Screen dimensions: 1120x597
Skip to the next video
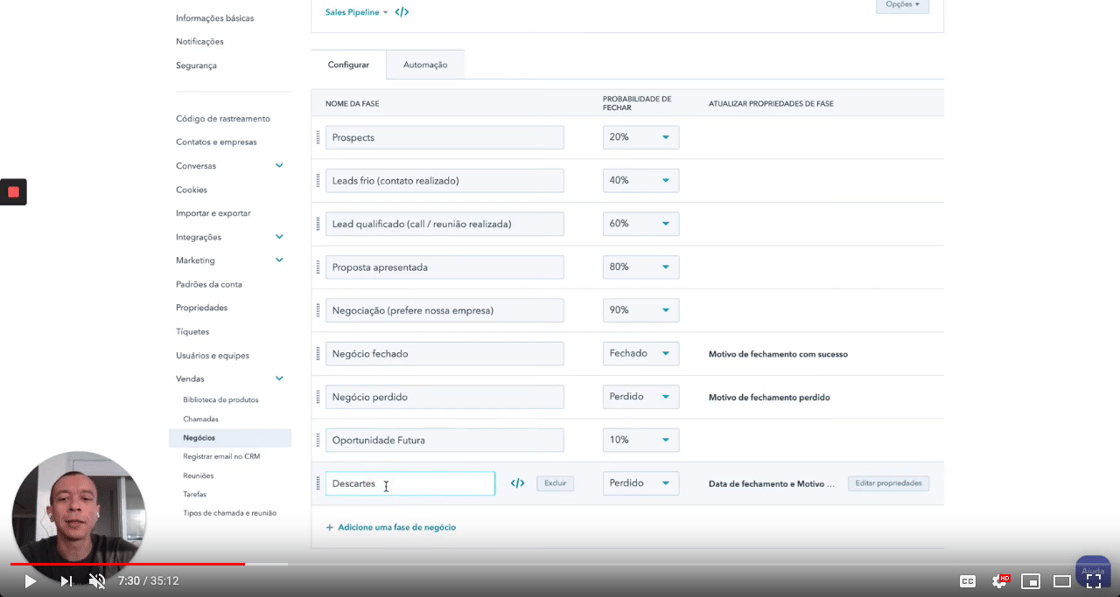click(x=66, y=581)
